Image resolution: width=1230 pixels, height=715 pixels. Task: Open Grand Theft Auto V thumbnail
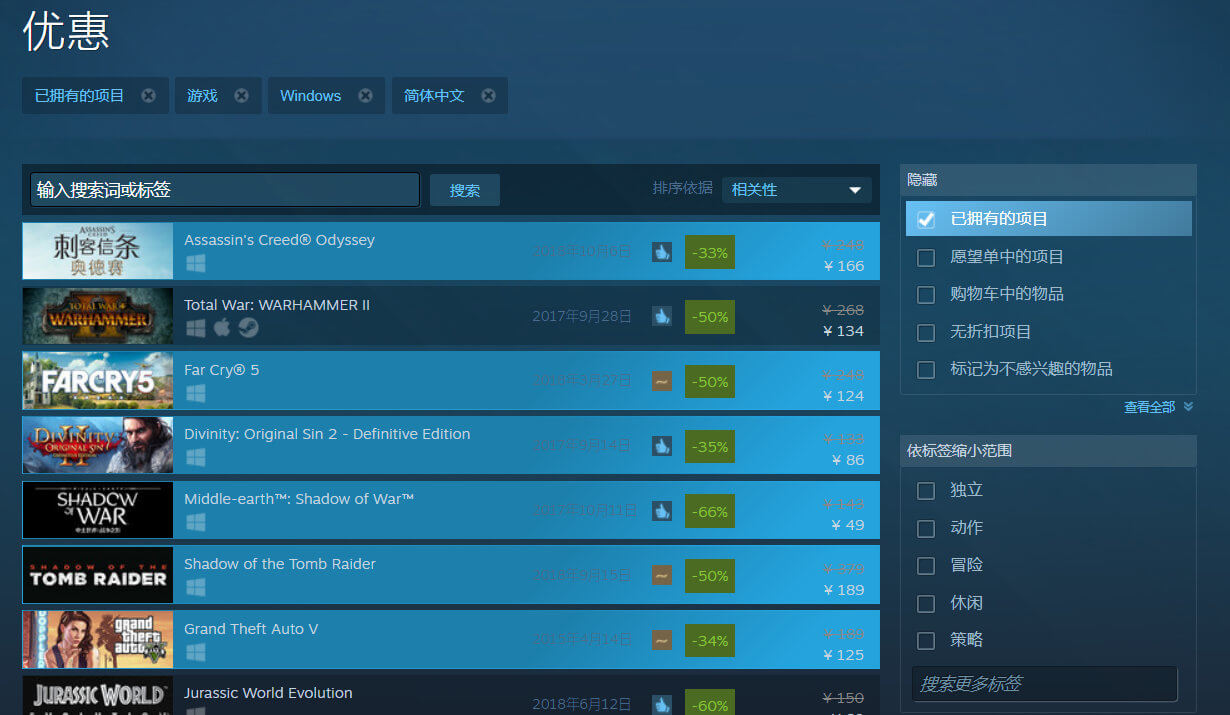click(x=98, y=640)
